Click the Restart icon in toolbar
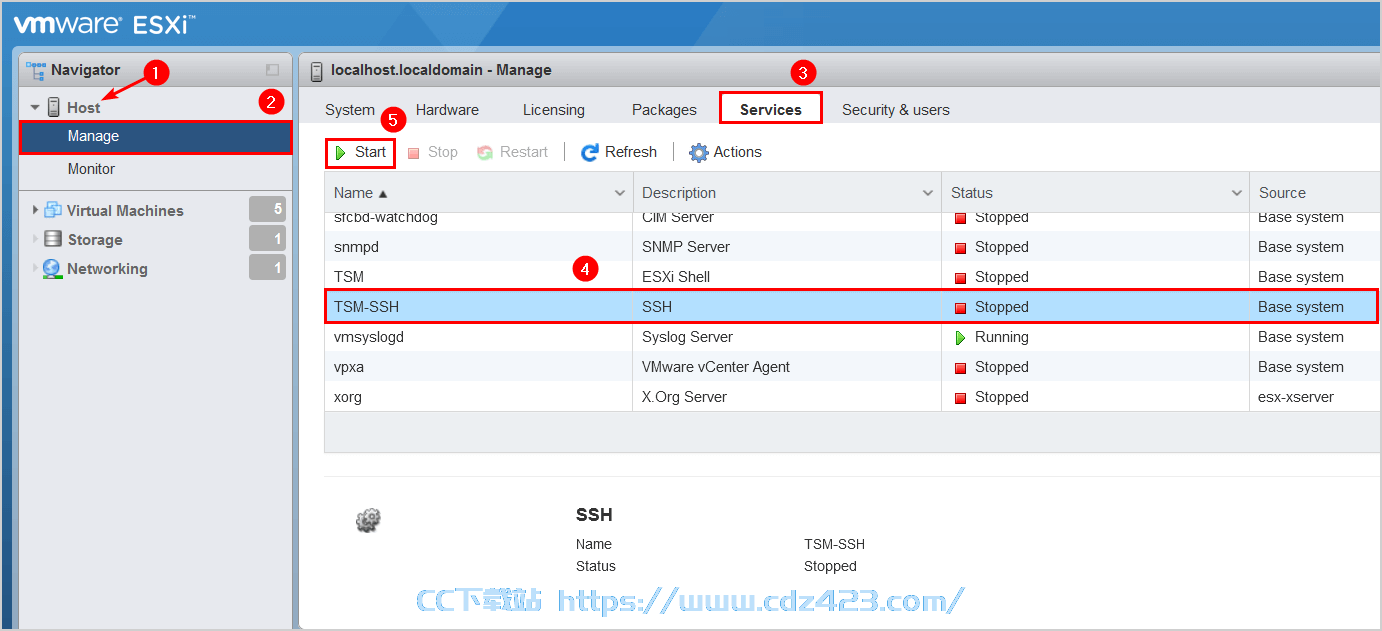 point(485,153)
